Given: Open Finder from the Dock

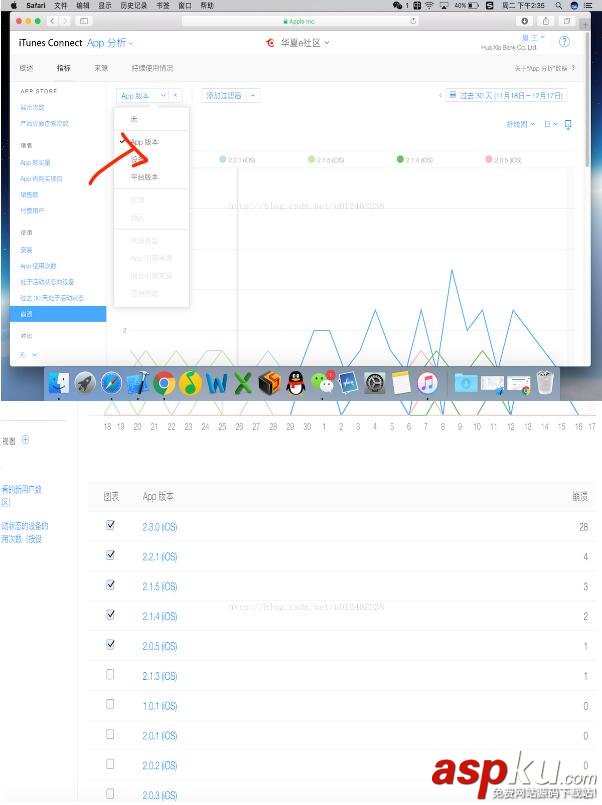Looking at the screenshot, I should point(59,383).
